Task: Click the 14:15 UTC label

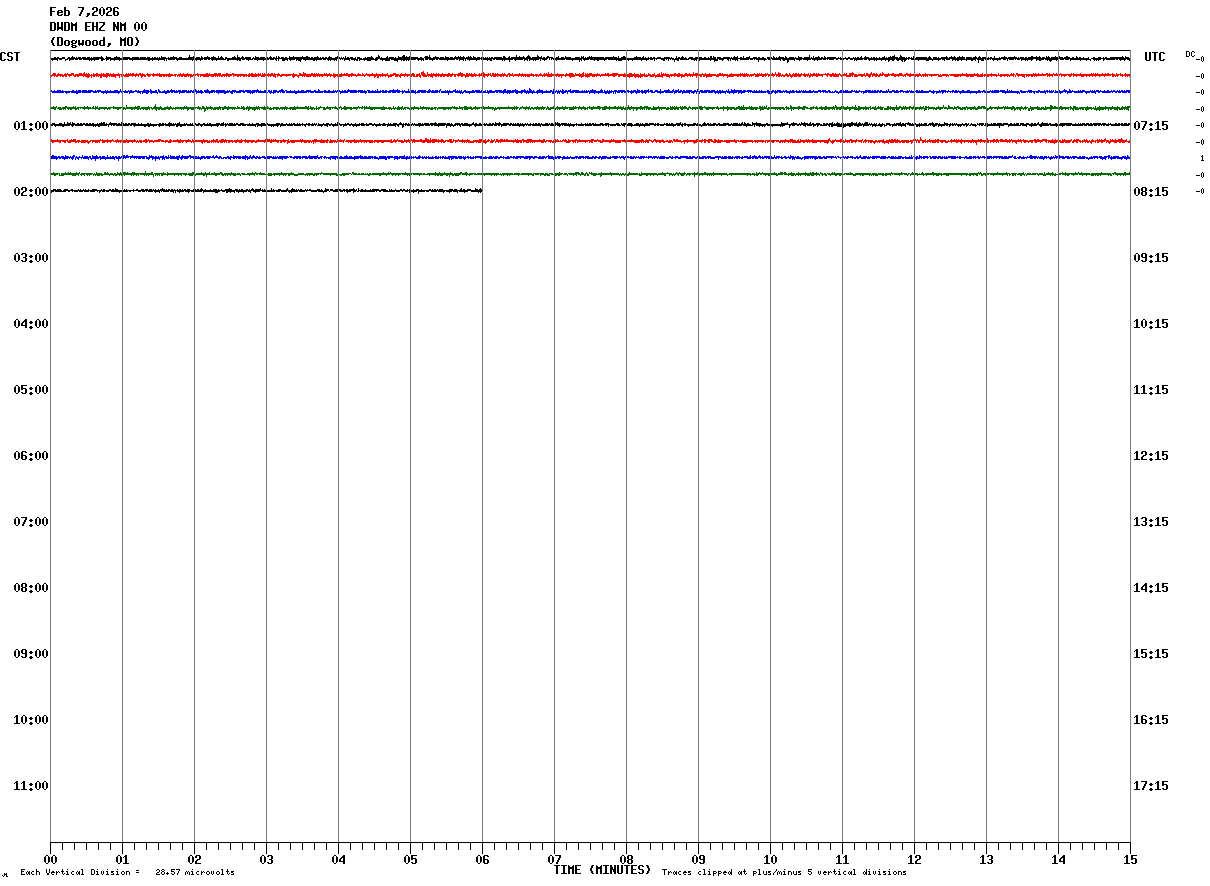Action: pos(1151,588)
